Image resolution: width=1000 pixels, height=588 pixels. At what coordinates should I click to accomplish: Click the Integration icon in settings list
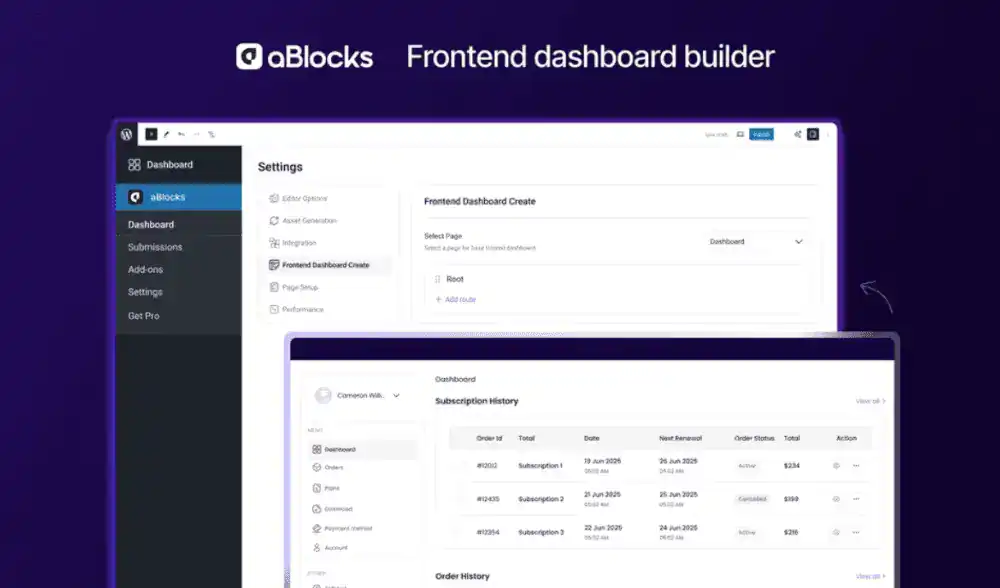[274, 243]
